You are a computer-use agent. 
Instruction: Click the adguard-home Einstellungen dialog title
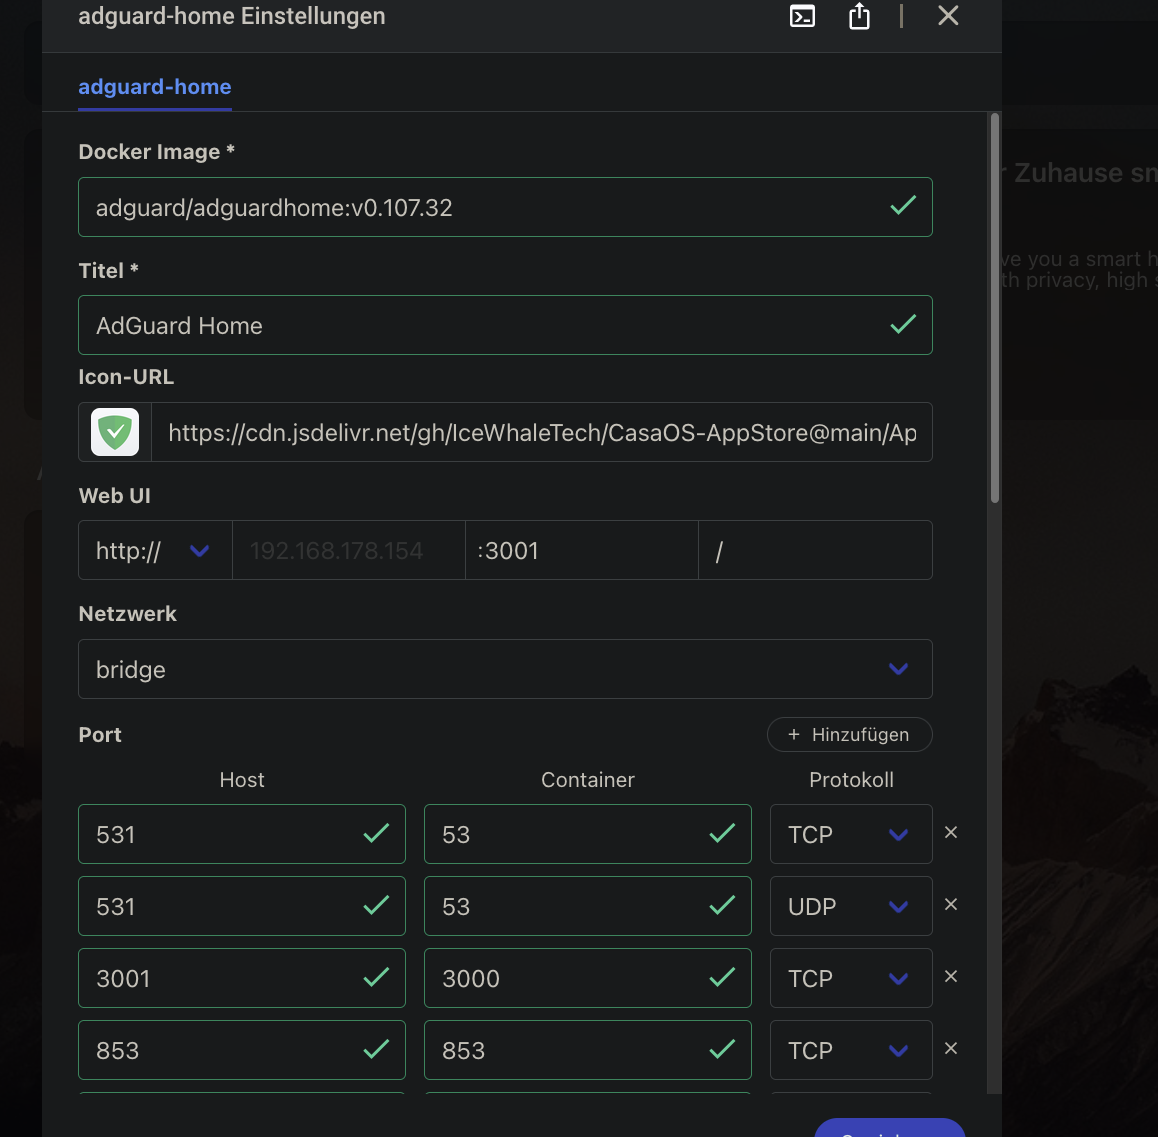coord(232,16)
